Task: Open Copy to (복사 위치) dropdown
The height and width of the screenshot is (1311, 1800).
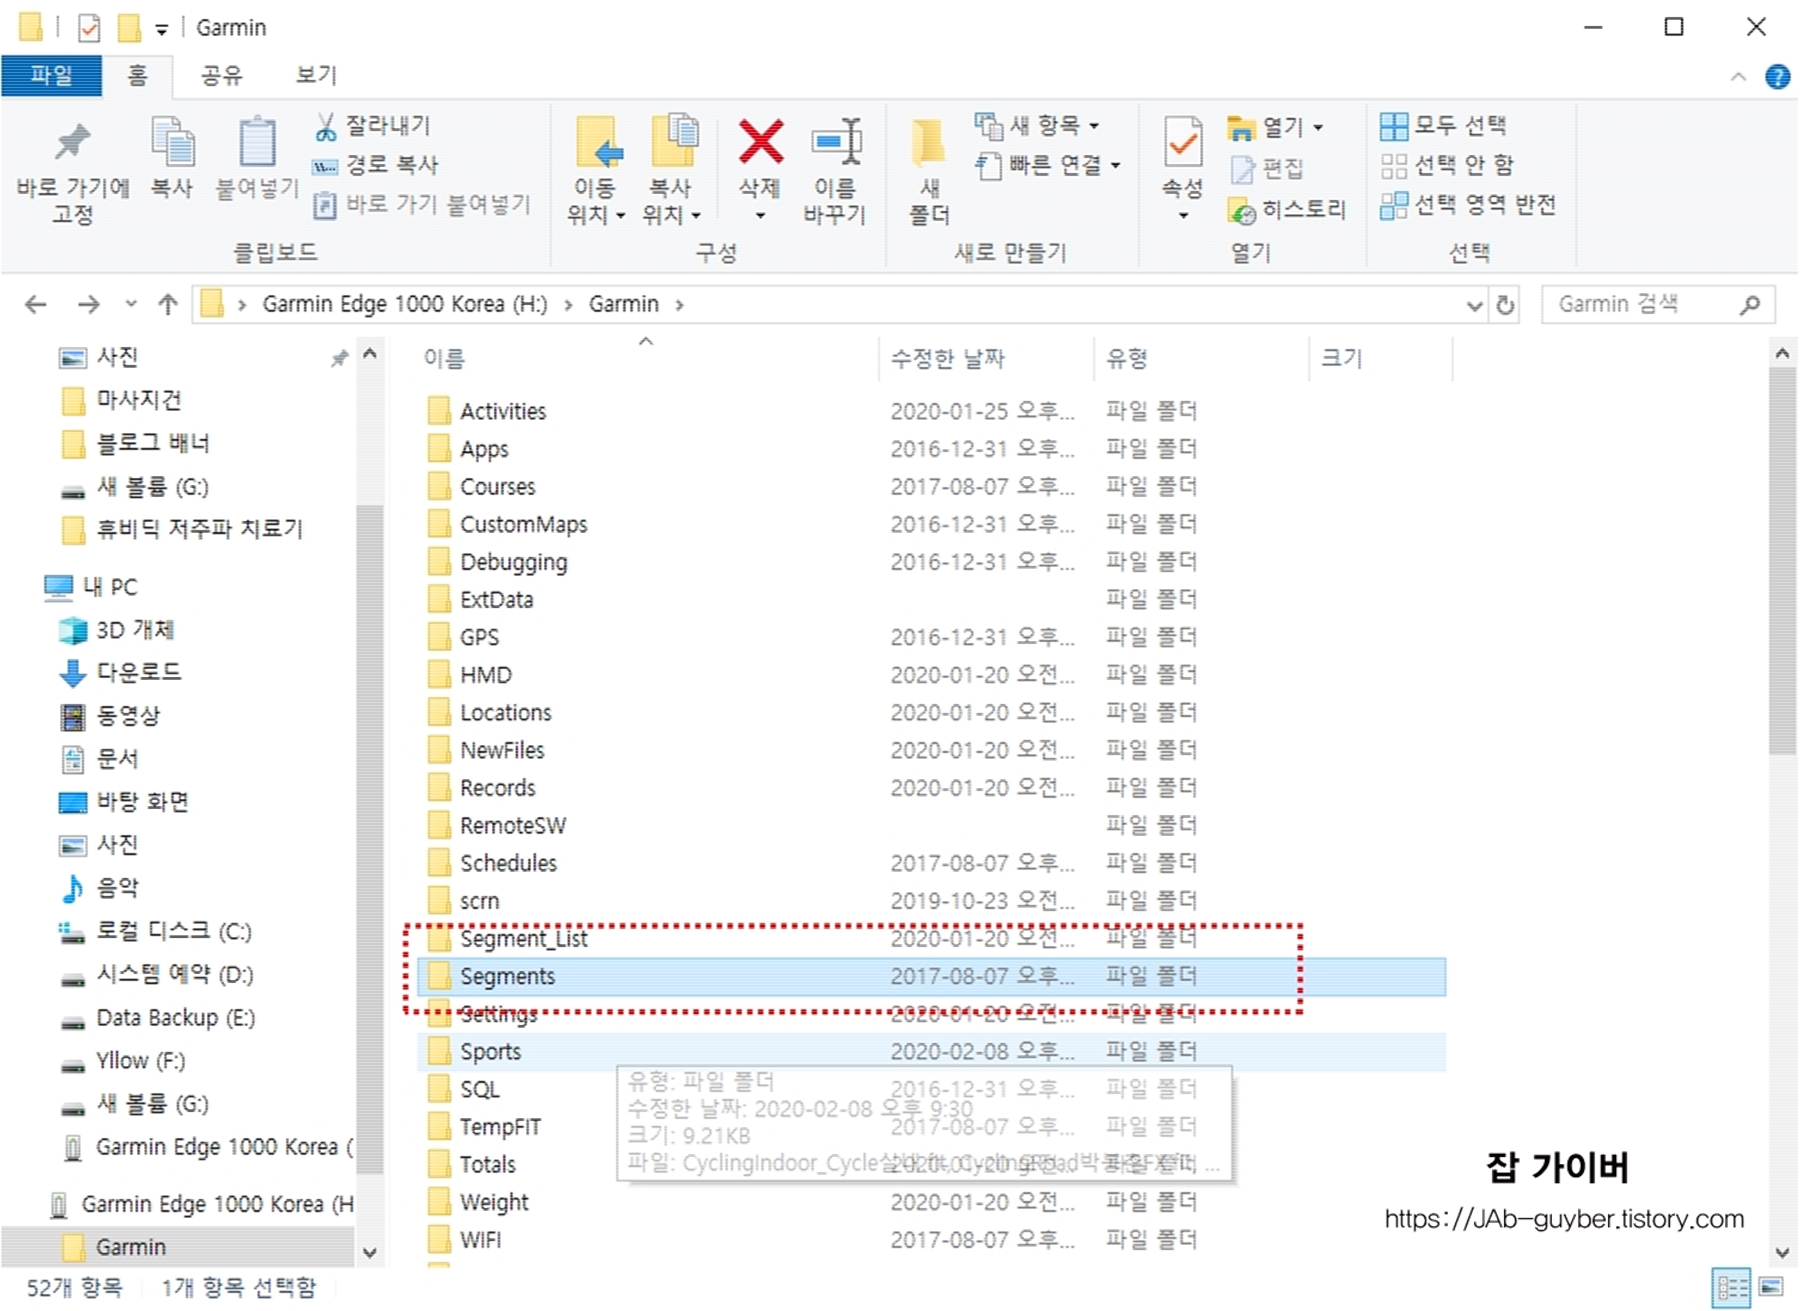Action: pos(671,170)
